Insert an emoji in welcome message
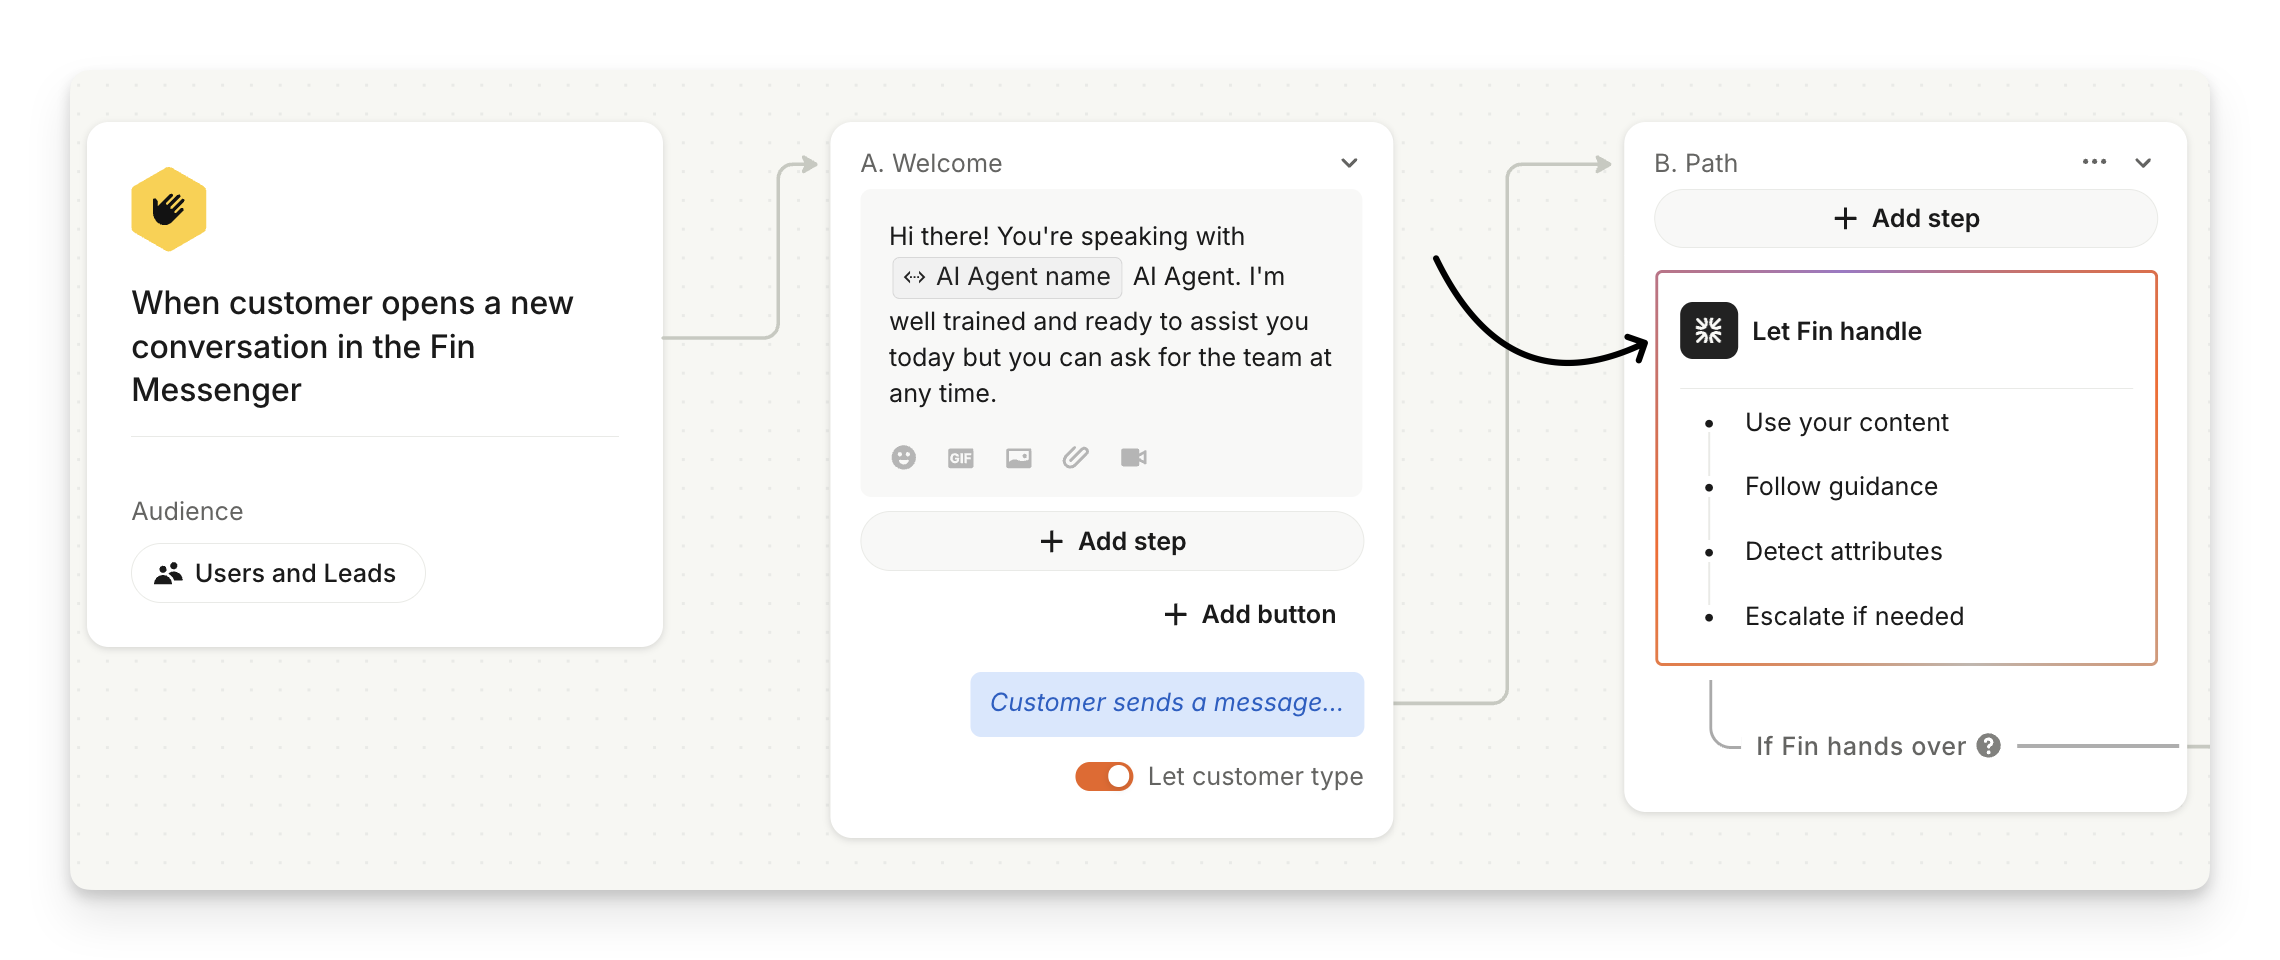The width and height of the screenshot is (2280, 960). [x=903, y=458]
